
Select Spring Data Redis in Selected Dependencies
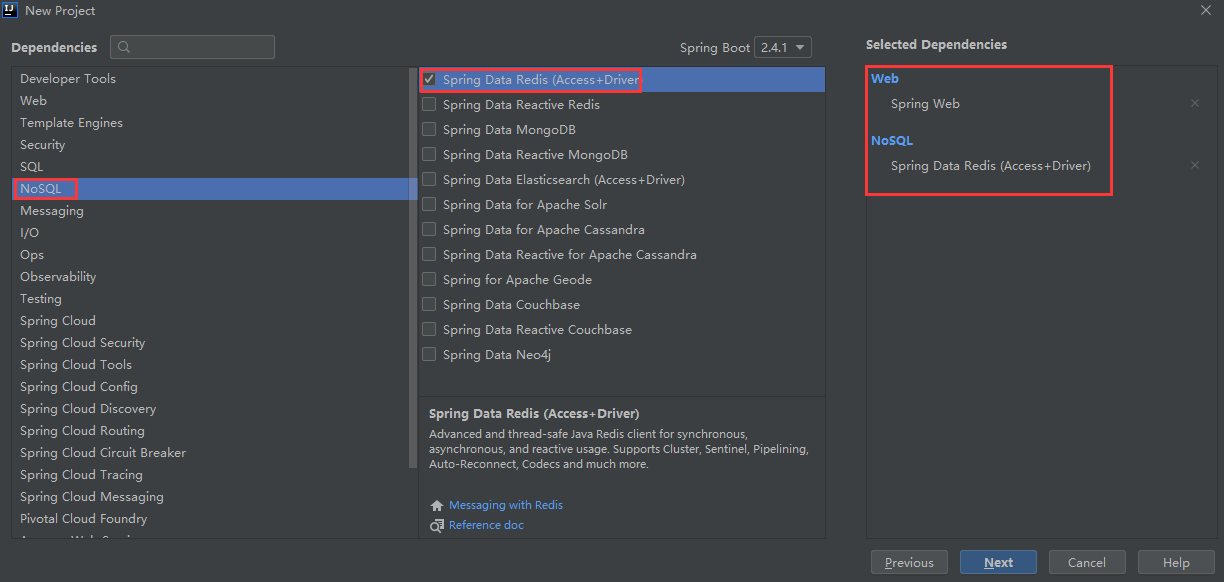991,166
